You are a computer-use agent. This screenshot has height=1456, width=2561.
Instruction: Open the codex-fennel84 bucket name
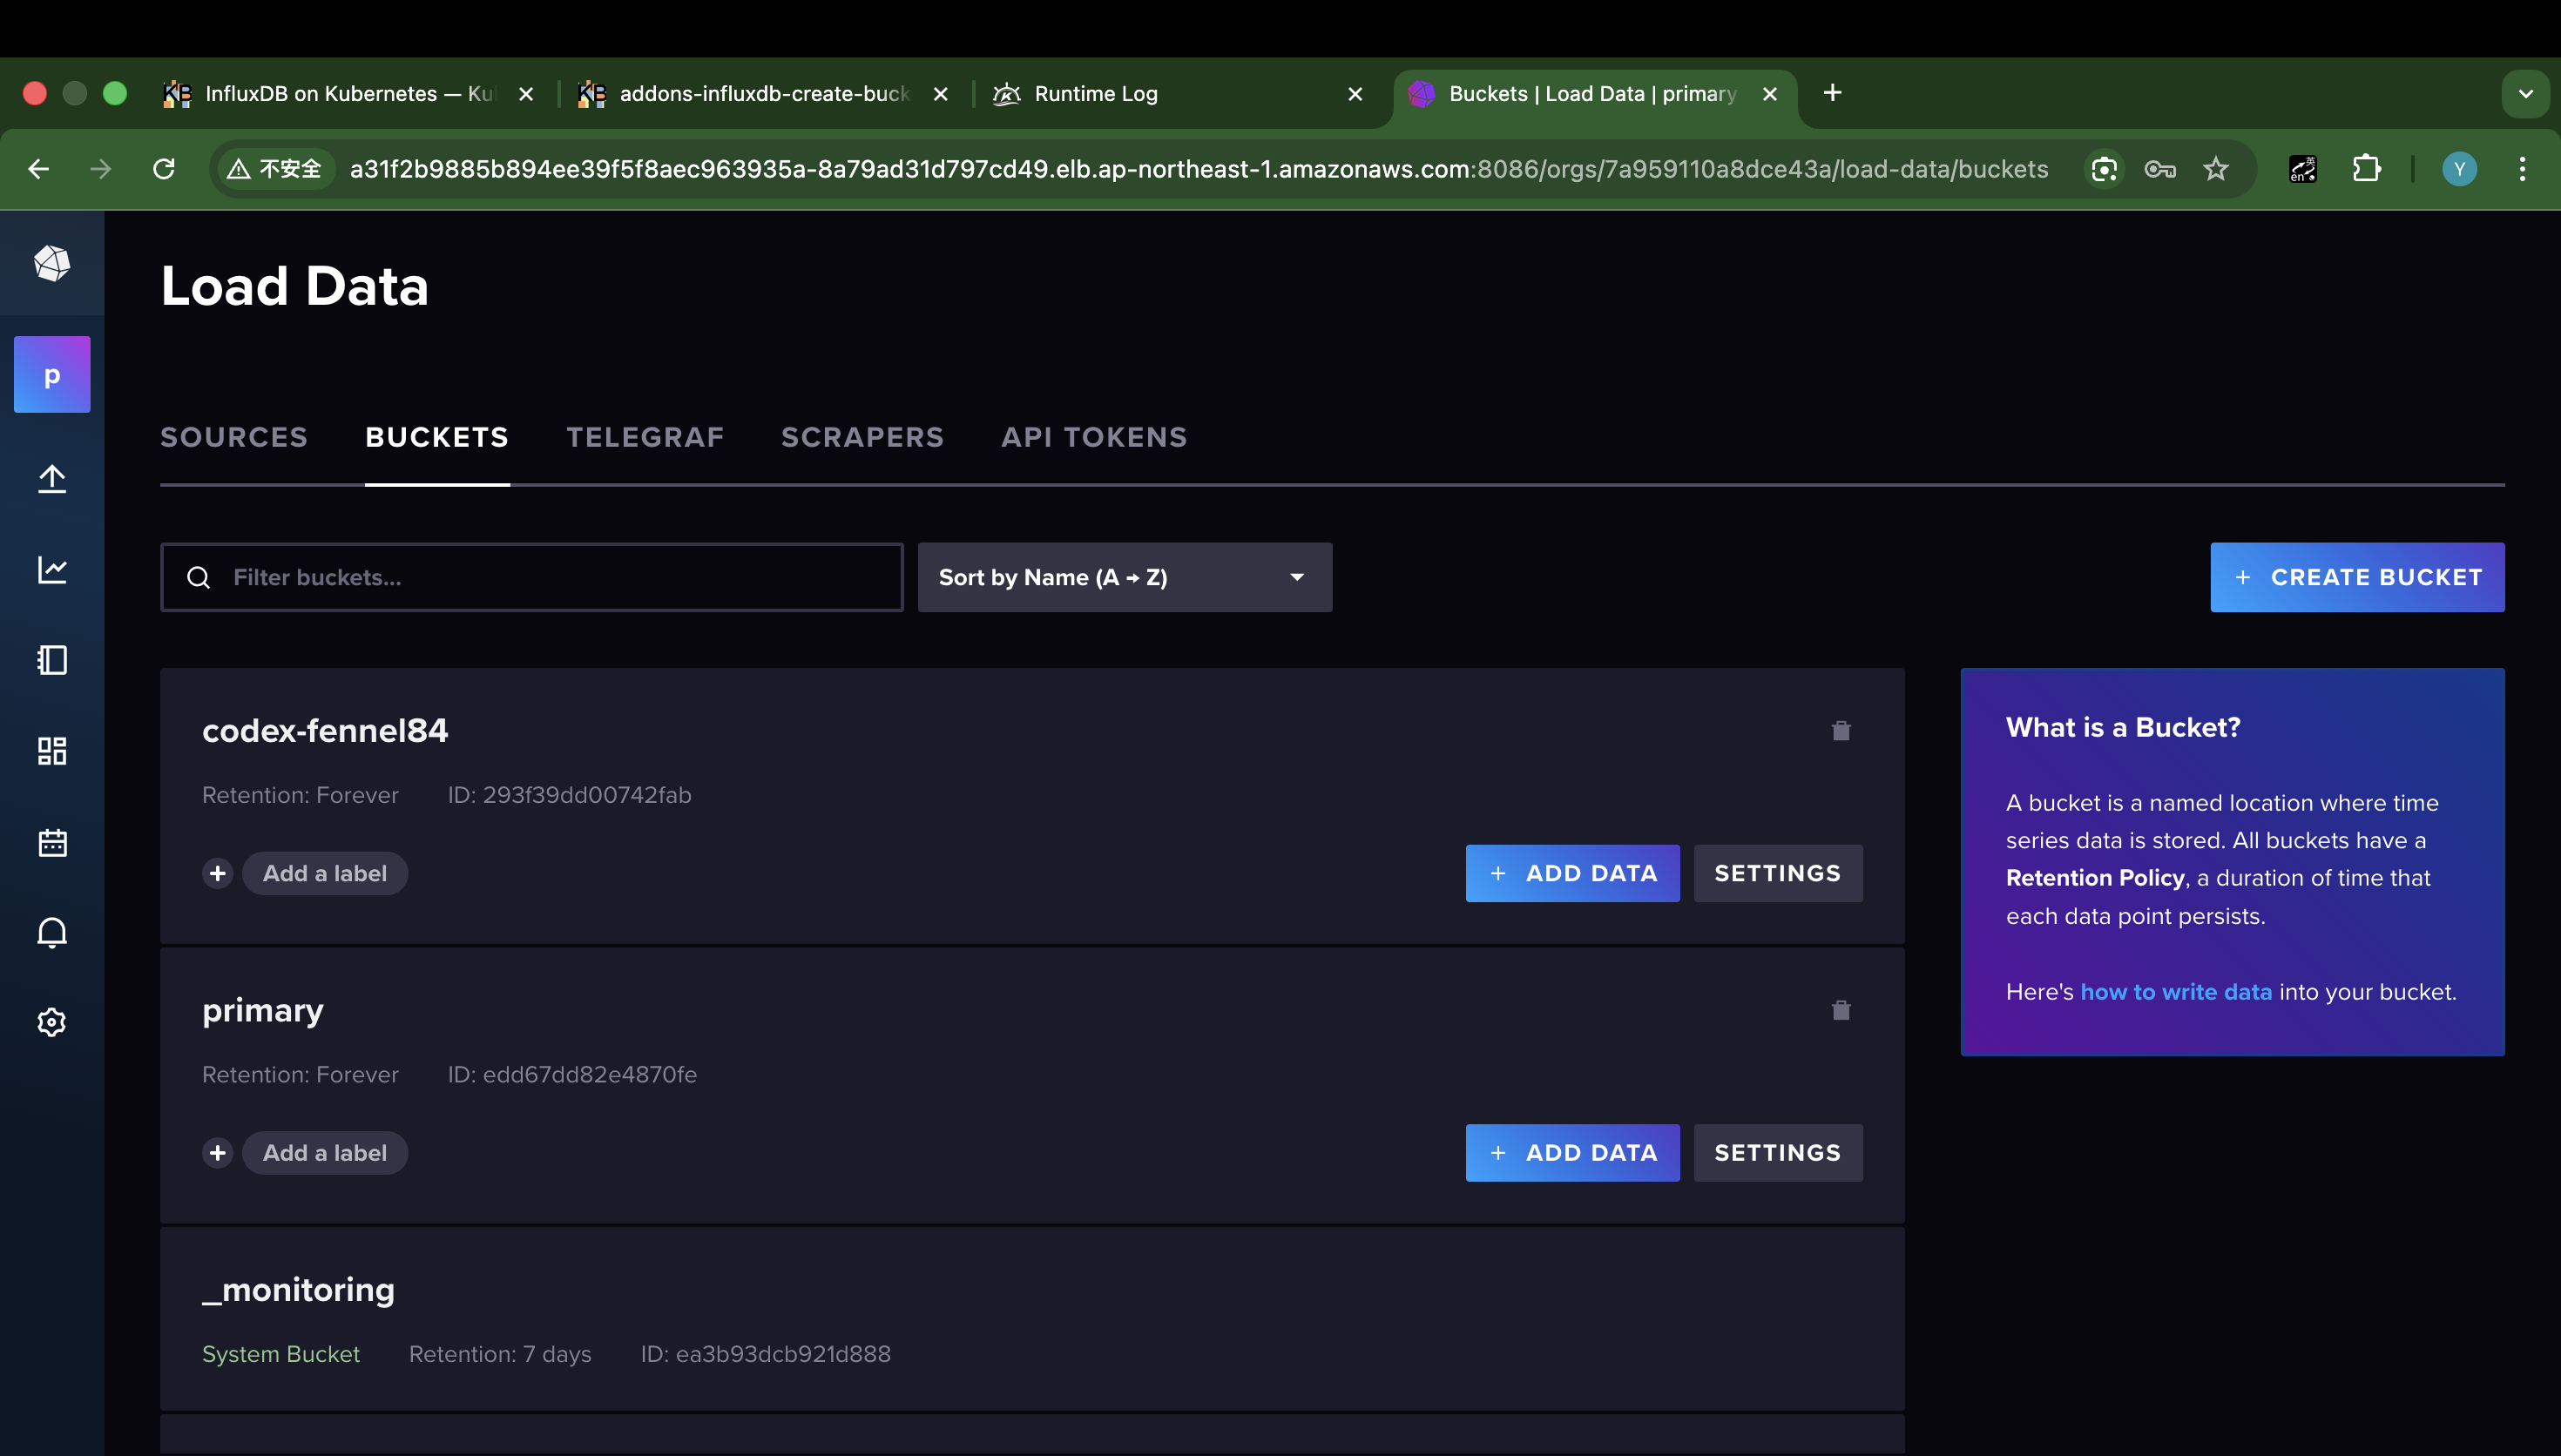pyautogui.click(x=325, y=731)
